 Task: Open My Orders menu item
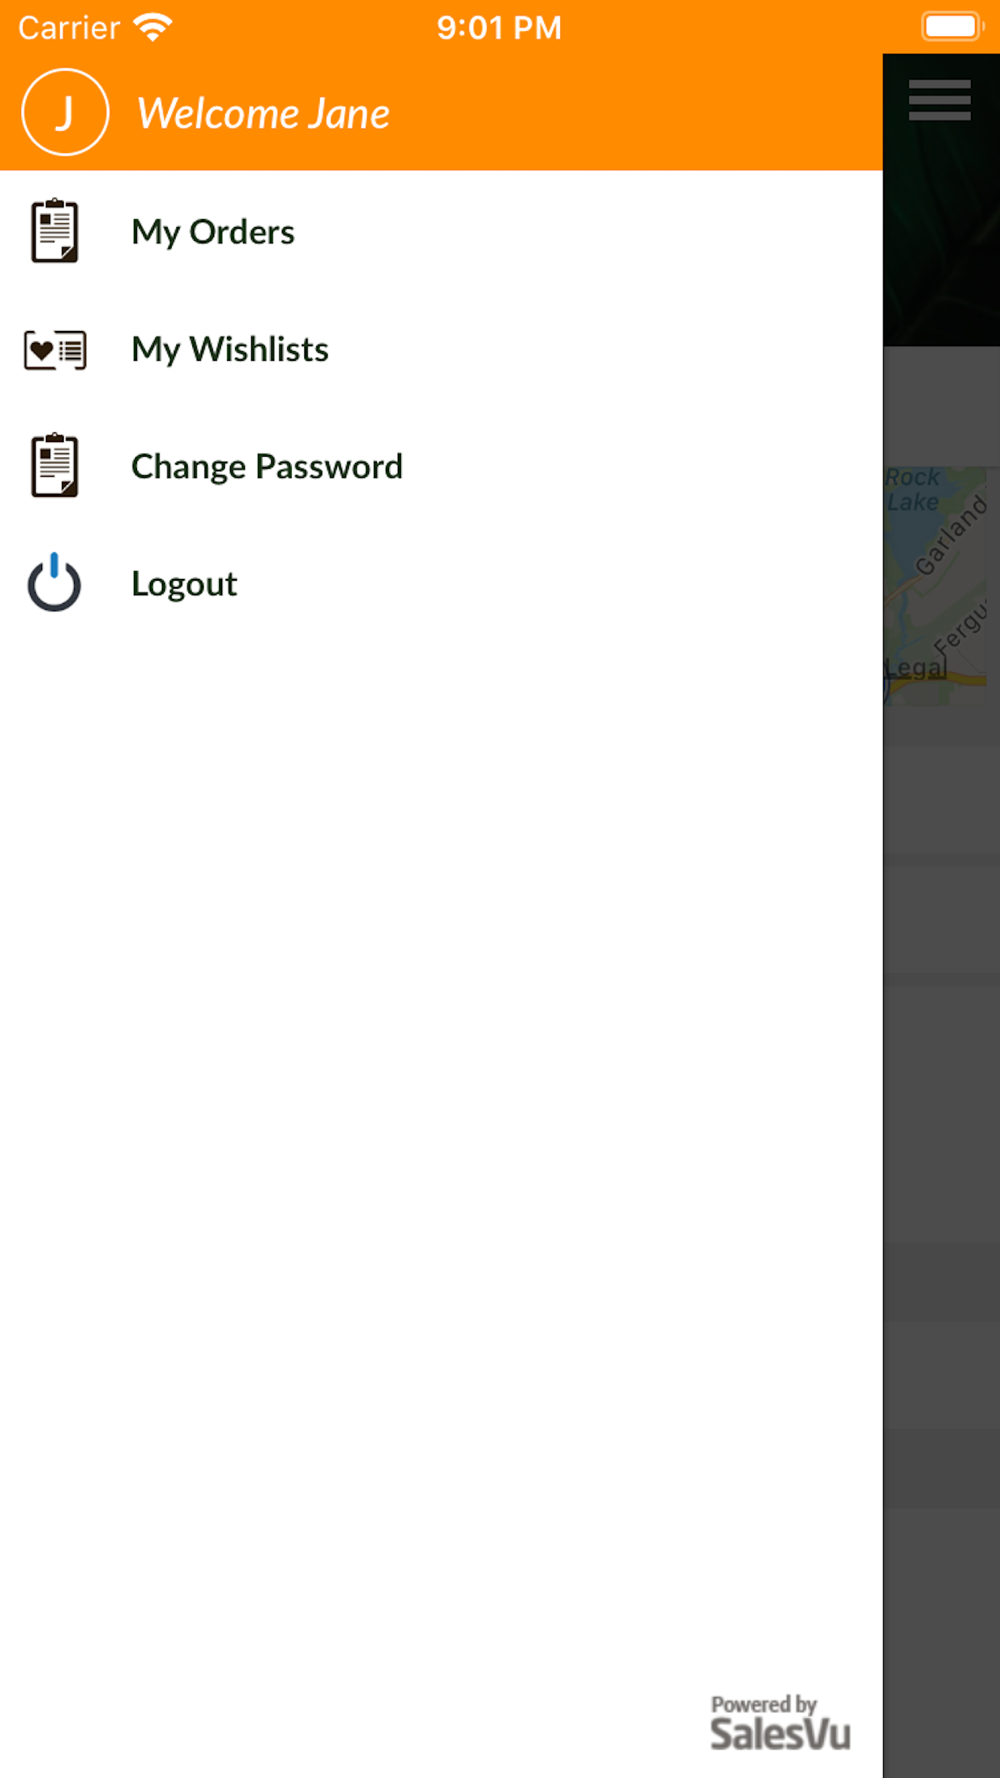click(x=441, y=231)
